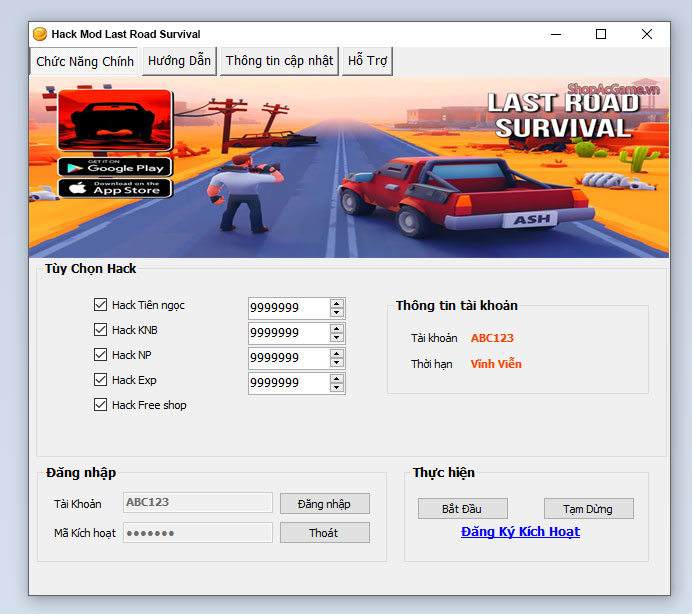
Task: Click the Tạm Dừng button
Action: pos(589,509)
